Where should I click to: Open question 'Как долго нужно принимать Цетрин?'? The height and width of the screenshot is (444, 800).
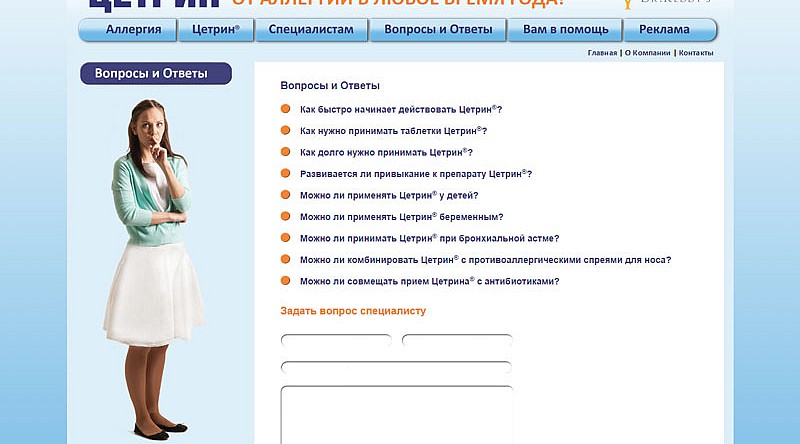point(386,152)
